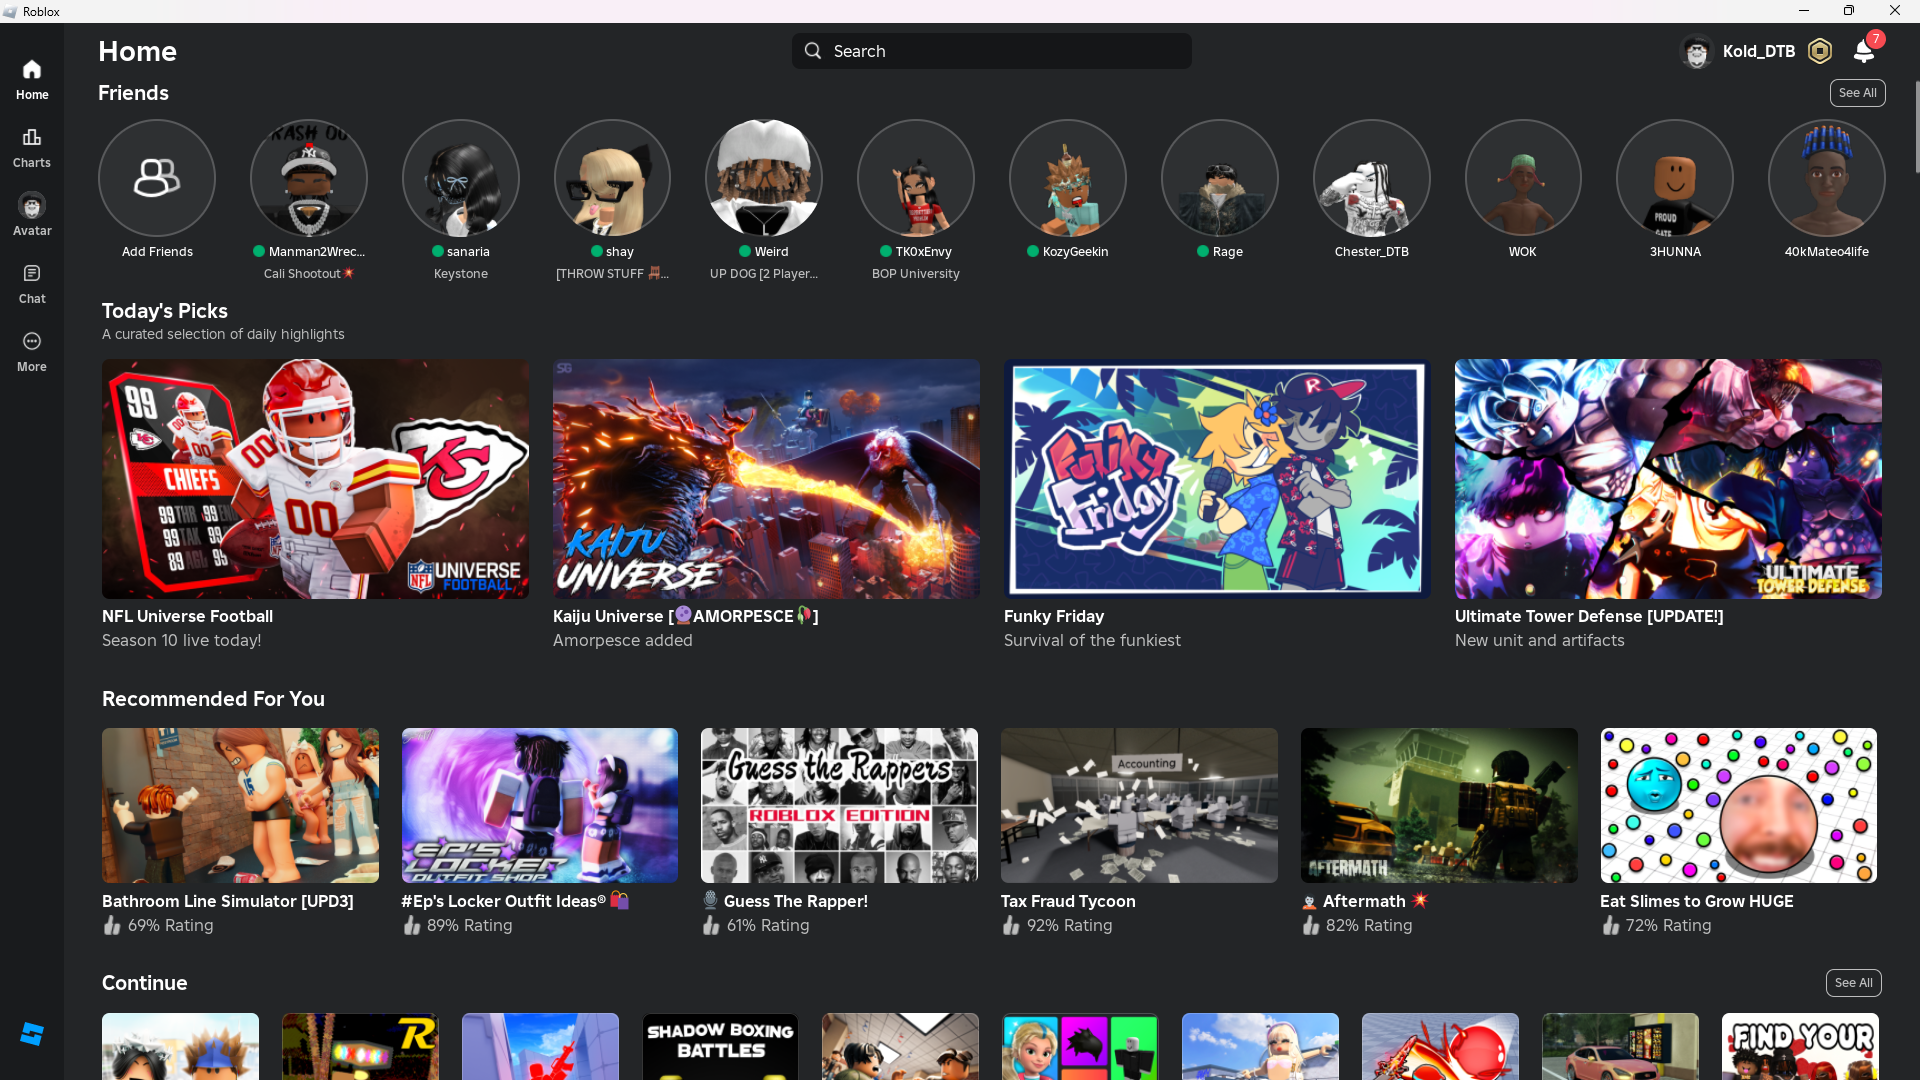Open Guess The Rapper thumbnail
This screenshot has width=1920, height=1080.
point(840,805)
